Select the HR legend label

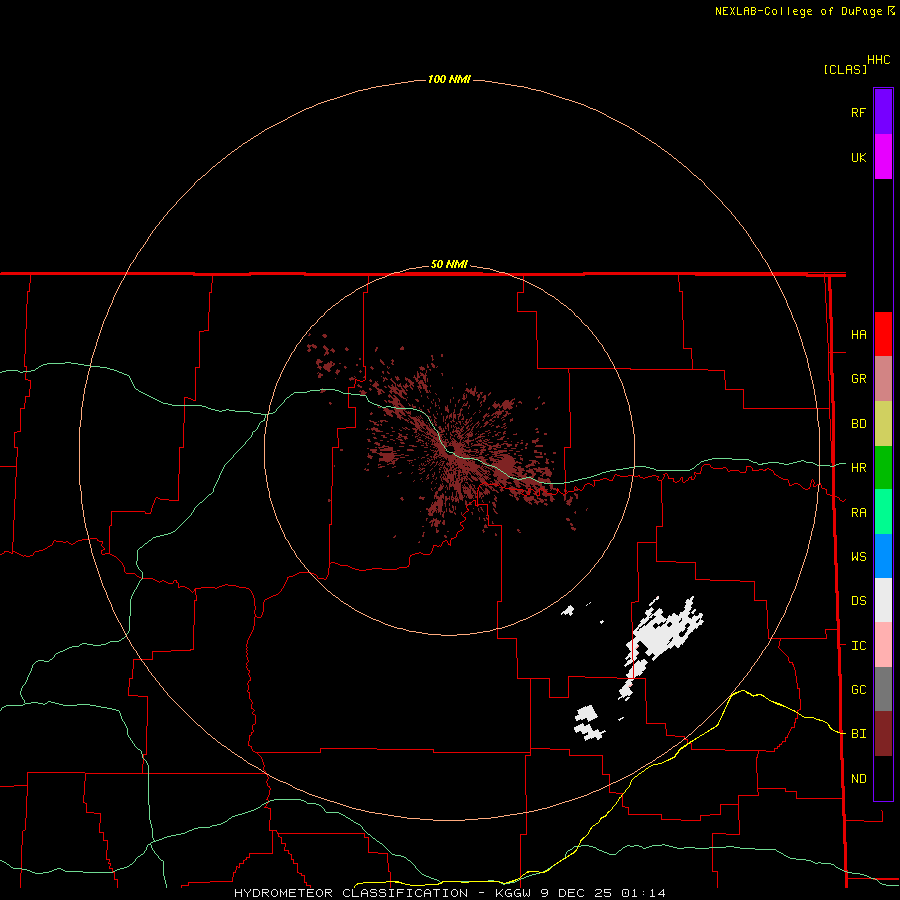[x=858, y=468]
